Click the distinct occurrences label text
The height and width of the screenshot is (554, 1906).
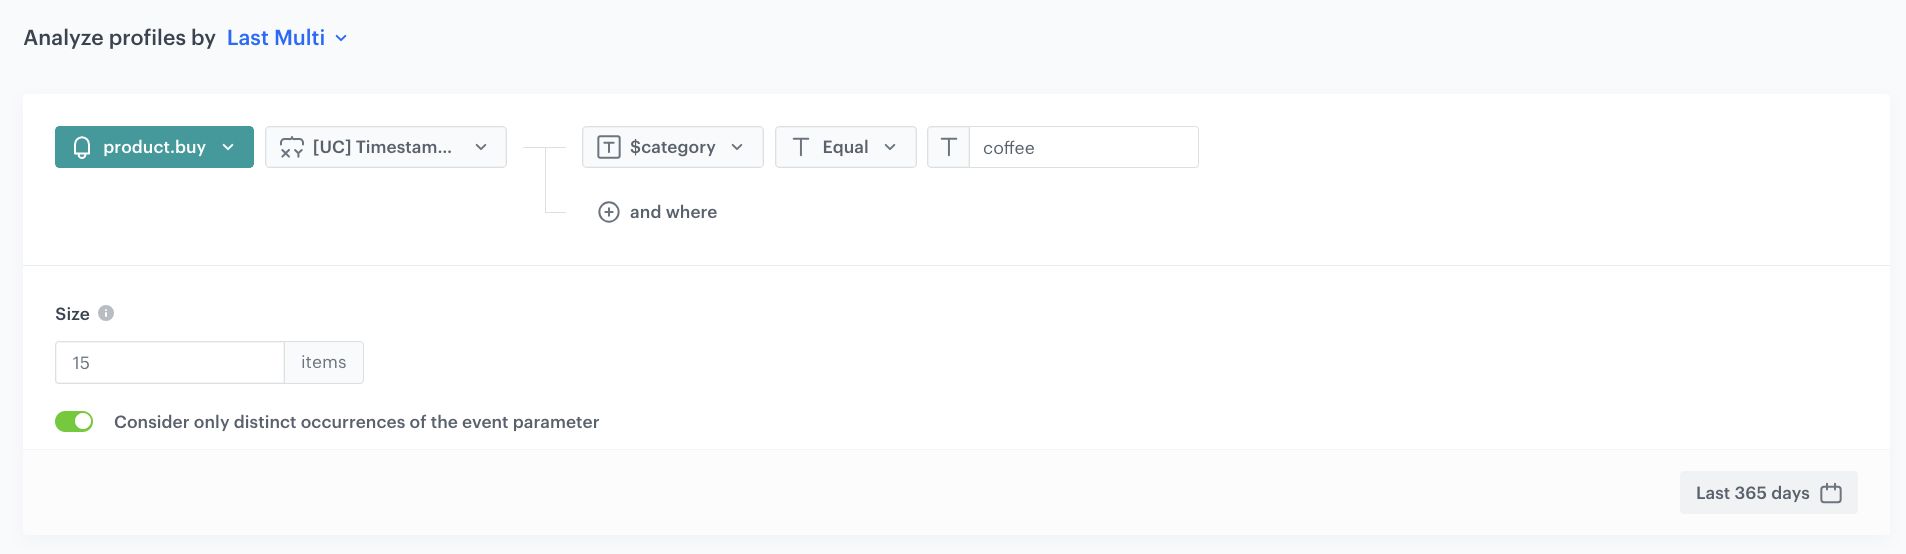click(x=356, y=422)
